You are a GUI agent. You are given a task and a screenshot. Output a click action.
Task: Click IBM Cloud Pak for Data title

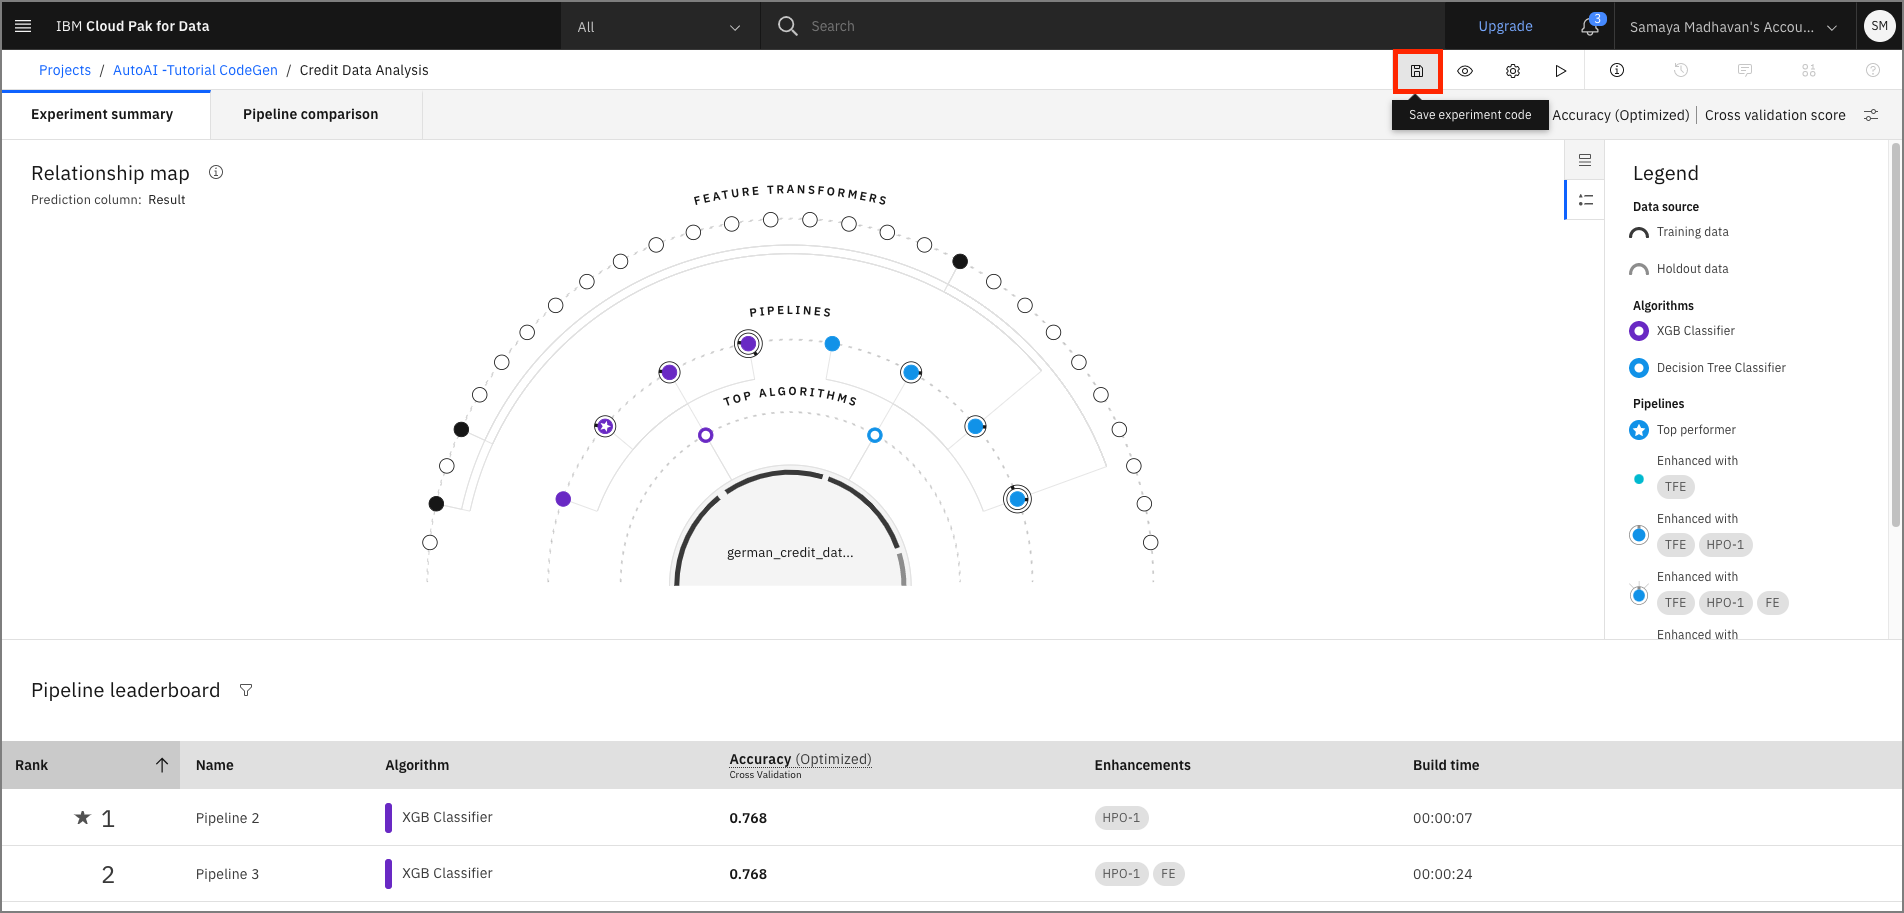coord(133,26)
